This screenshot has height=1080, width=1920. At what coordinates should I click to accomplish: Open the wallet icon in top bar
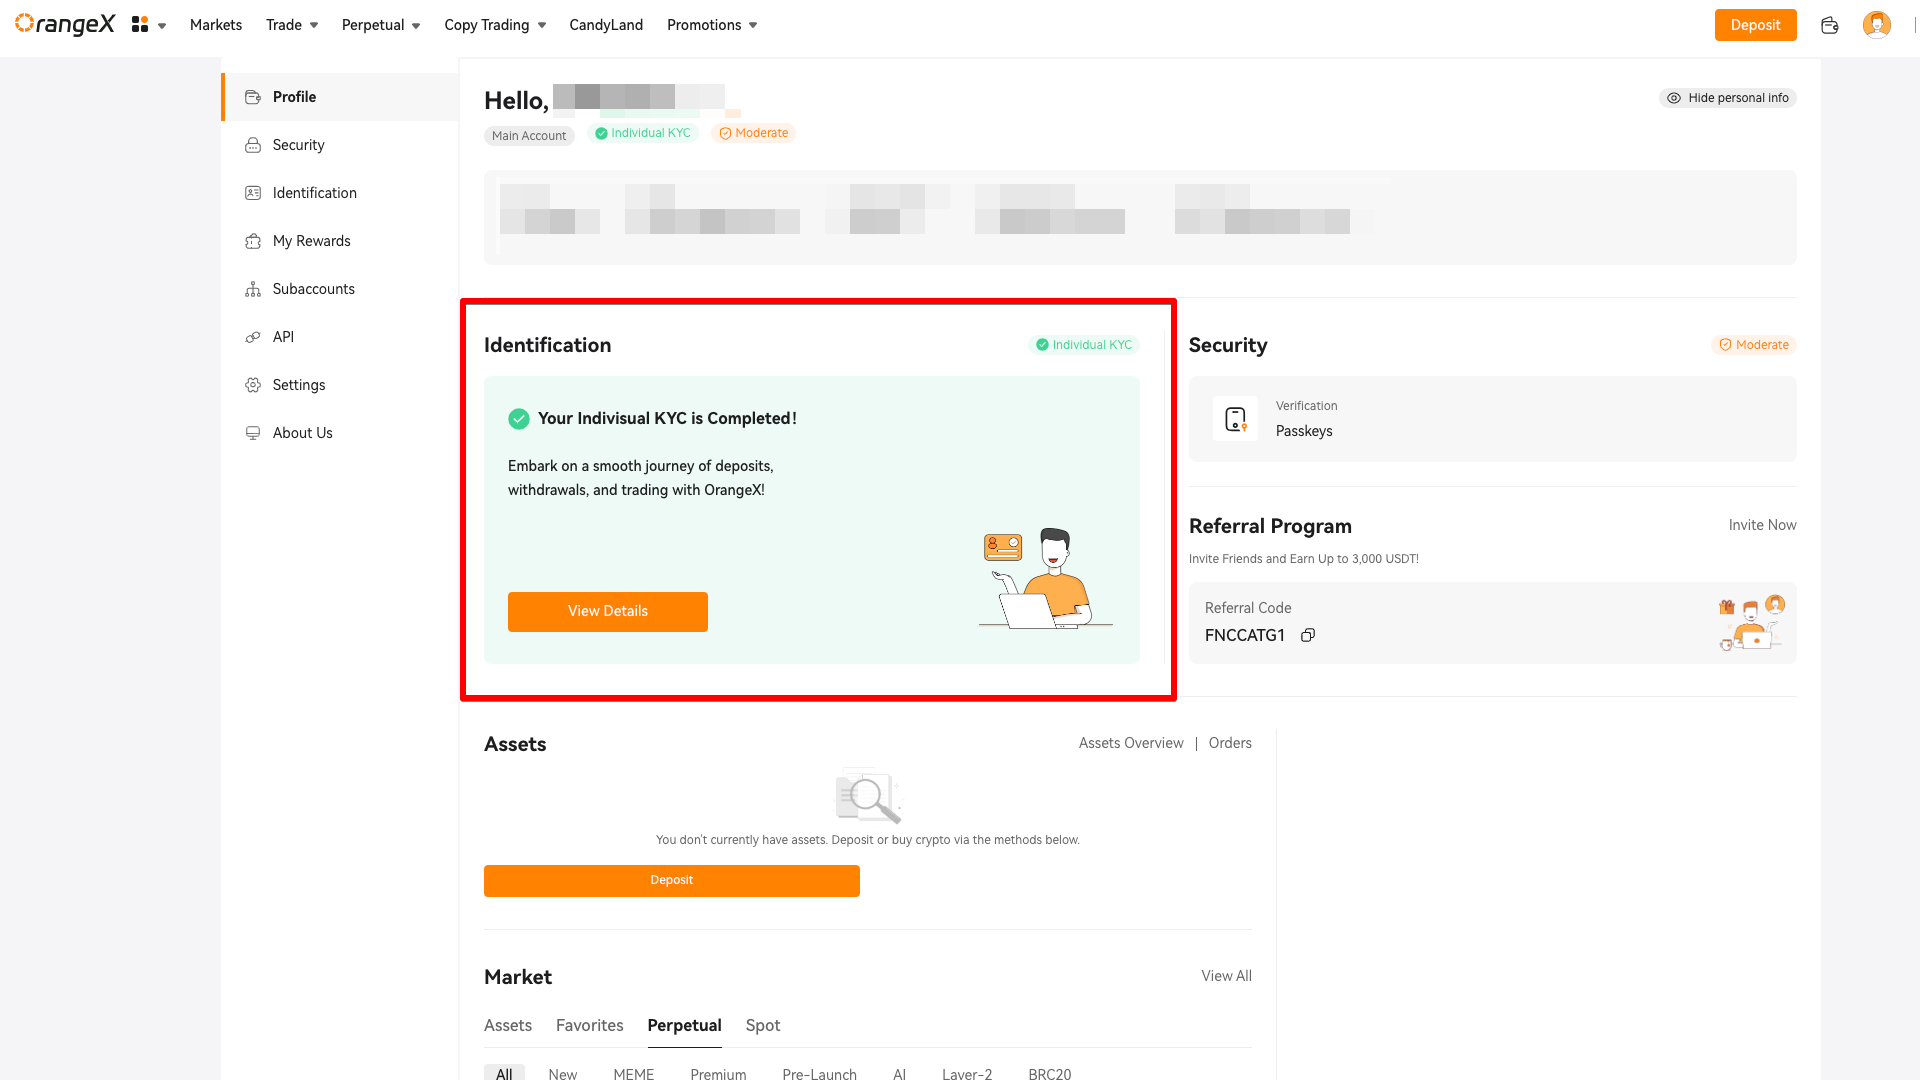(x=1830, y=25)
